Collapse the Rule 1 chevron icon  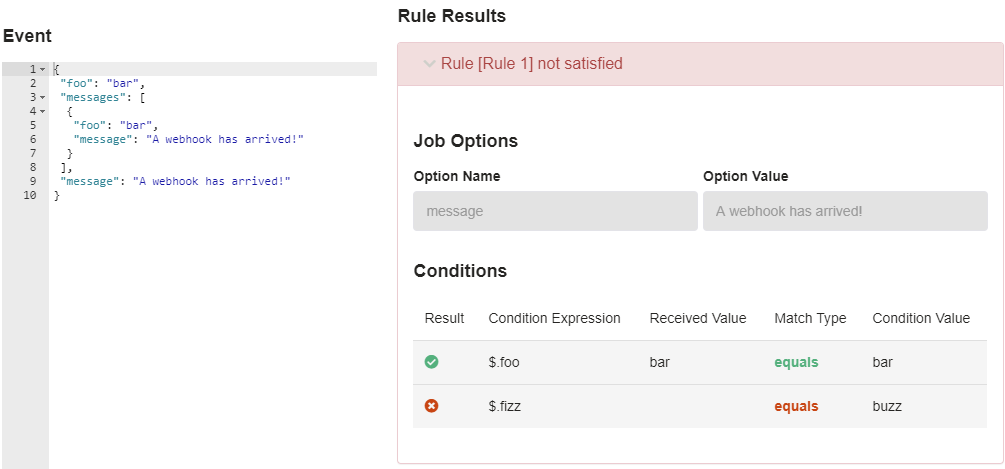click(429, 63)
